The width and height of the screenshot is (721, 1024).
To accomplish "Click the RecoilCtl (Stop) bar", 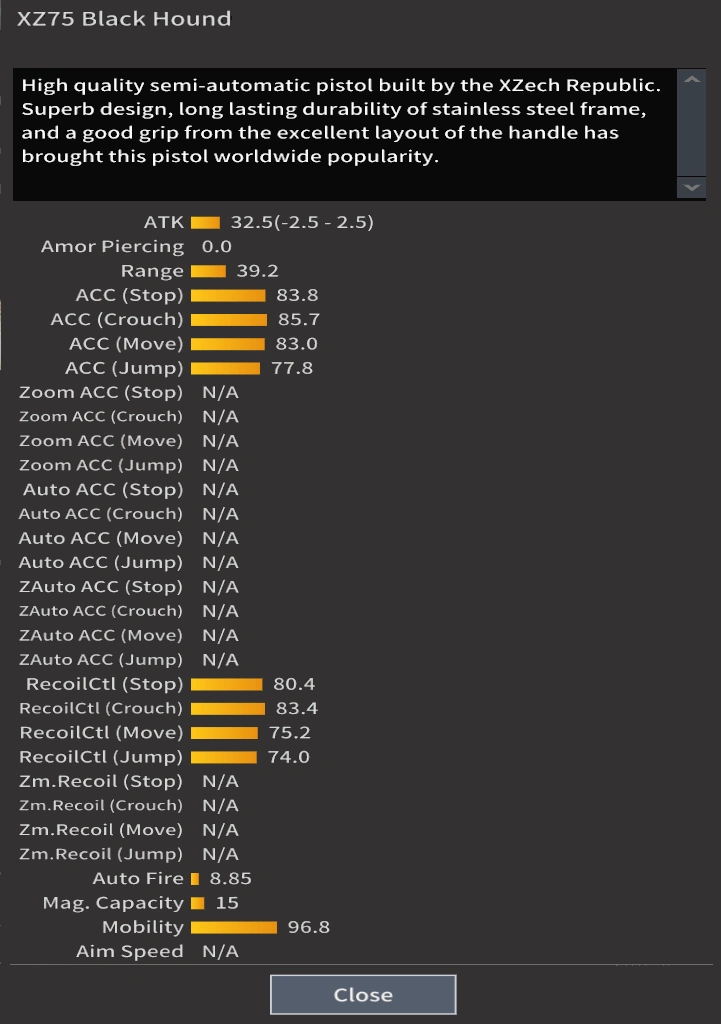I will pos(226,685).
